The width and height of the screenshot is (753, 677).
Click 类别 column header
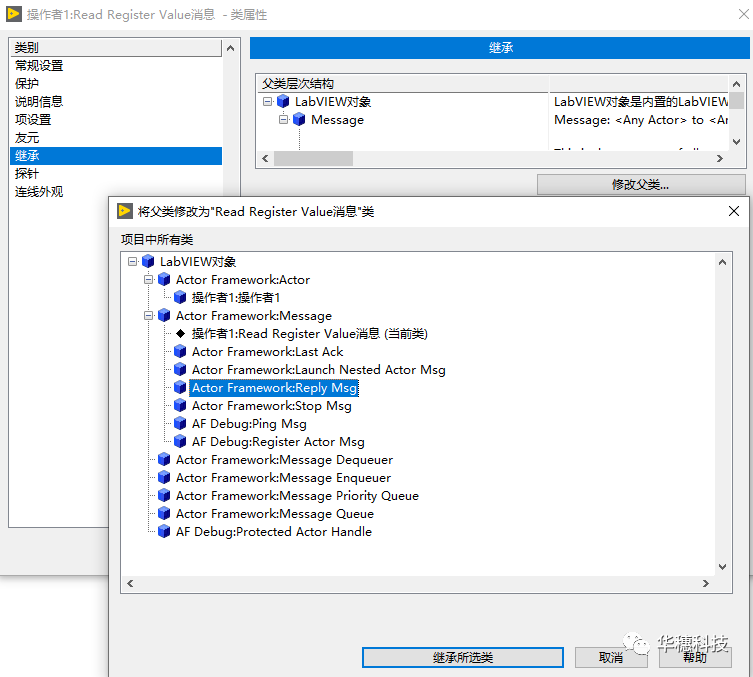pos(116,48)
